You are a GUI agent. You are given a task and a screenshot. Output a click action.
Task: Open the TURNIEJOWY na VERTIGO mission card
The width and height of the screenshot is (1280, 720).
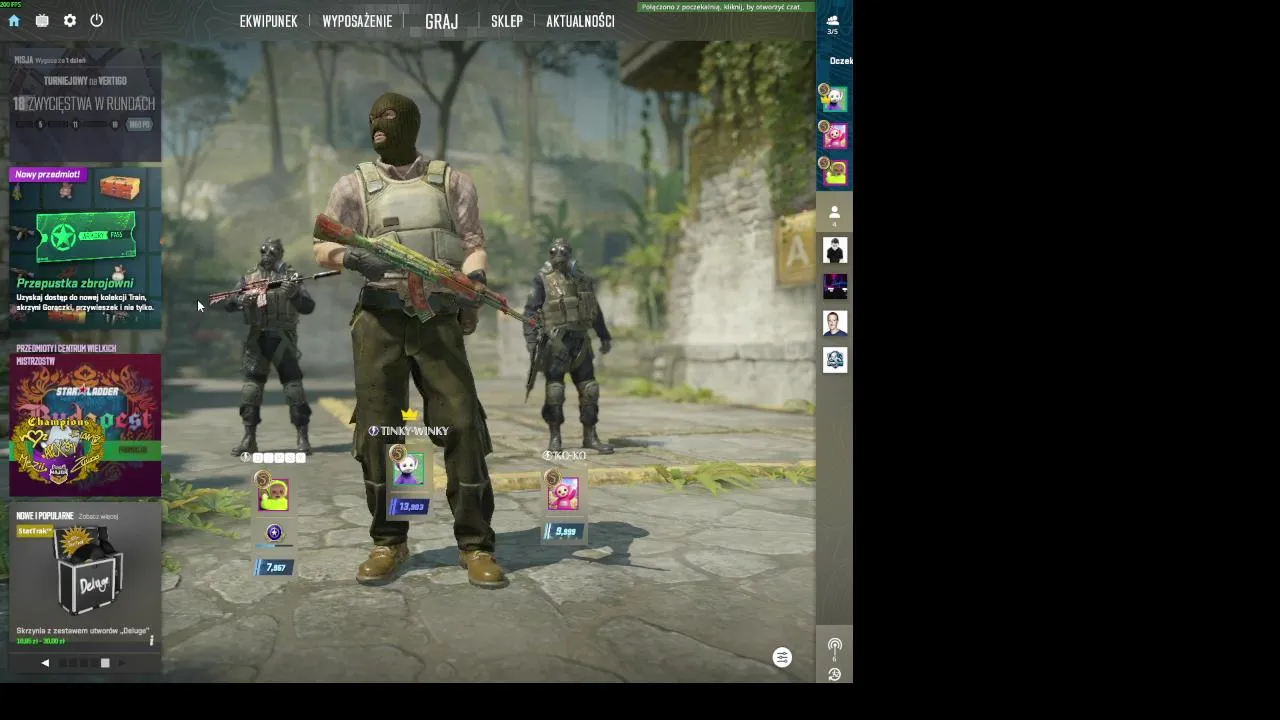point(85,106)
